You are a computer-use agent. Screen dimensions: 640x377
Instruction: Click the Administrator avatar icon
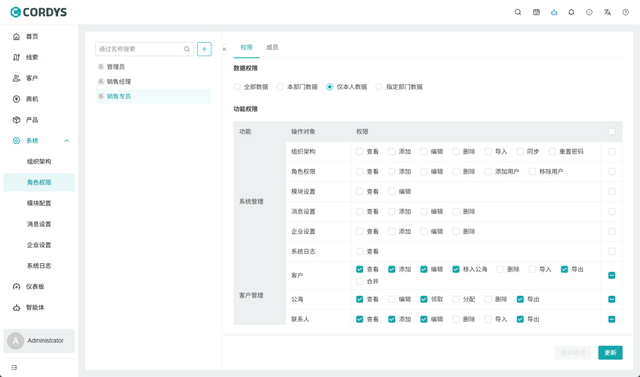[x=16, y=341]
